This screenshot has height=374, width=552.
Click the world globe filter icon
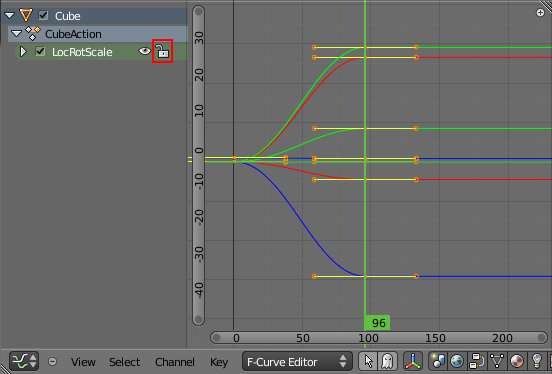(457, 361)
